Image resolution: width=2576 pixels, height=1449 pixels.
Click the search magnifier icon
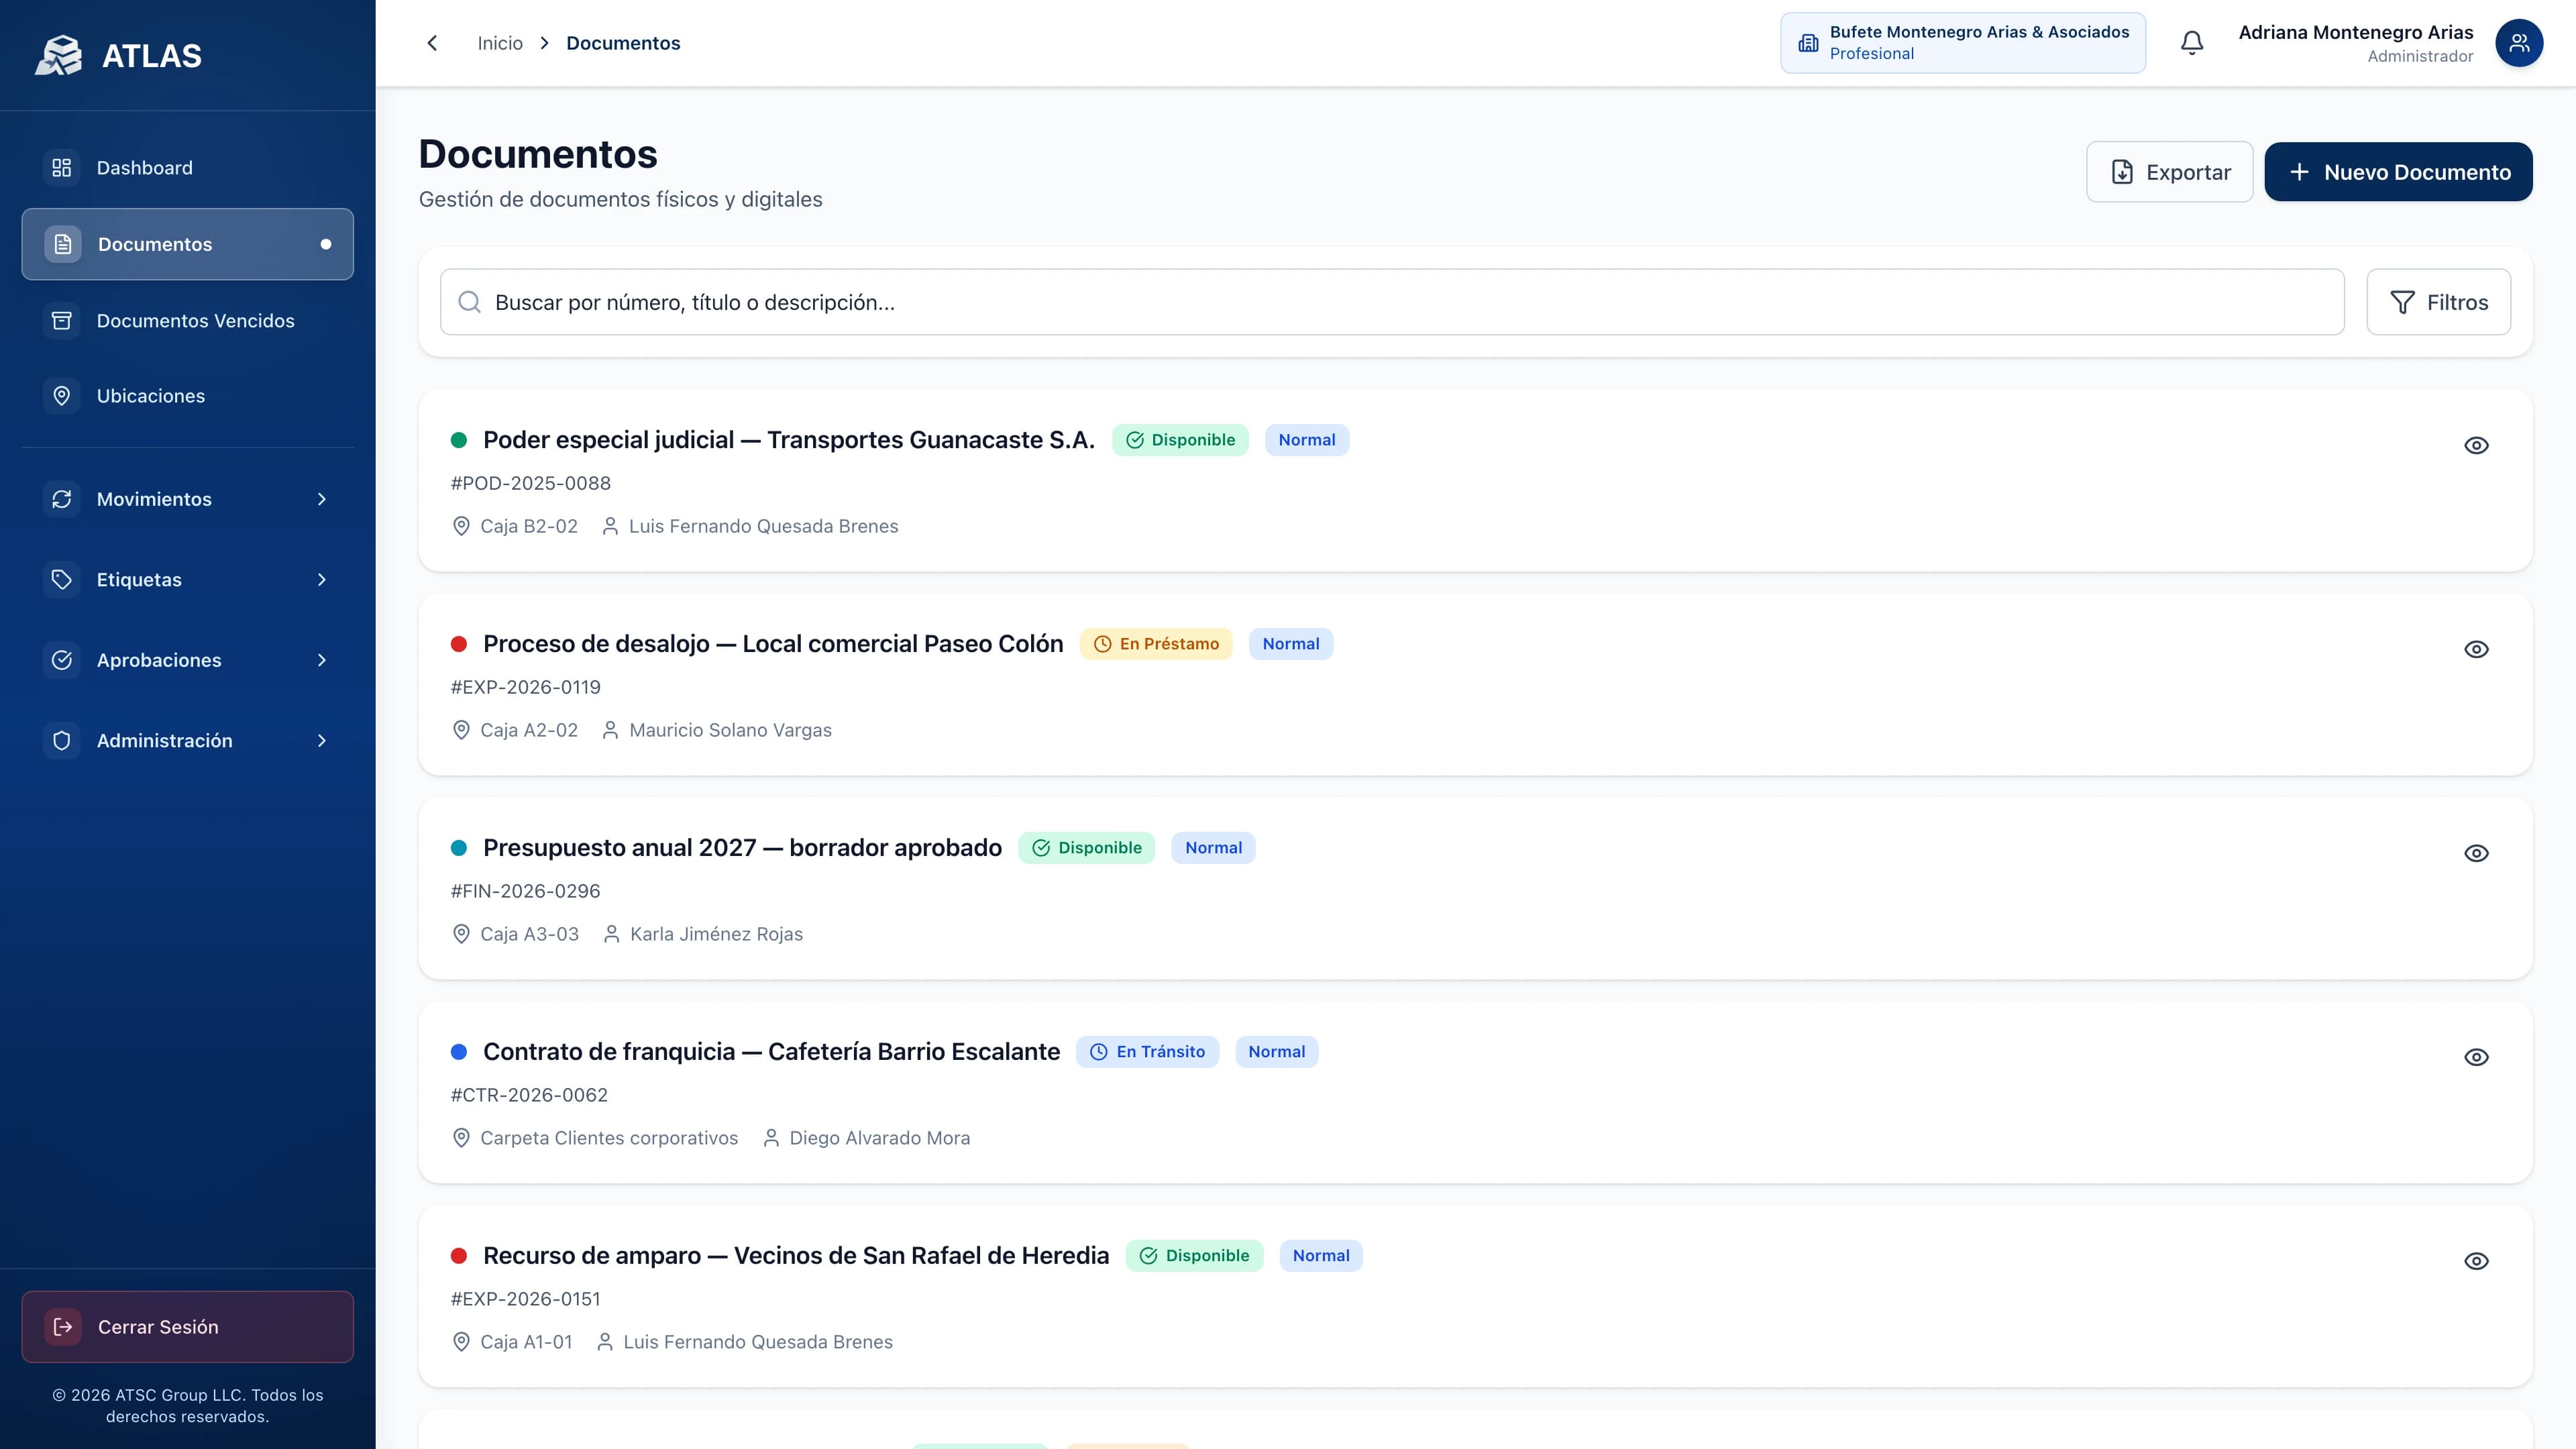(469, 302)
